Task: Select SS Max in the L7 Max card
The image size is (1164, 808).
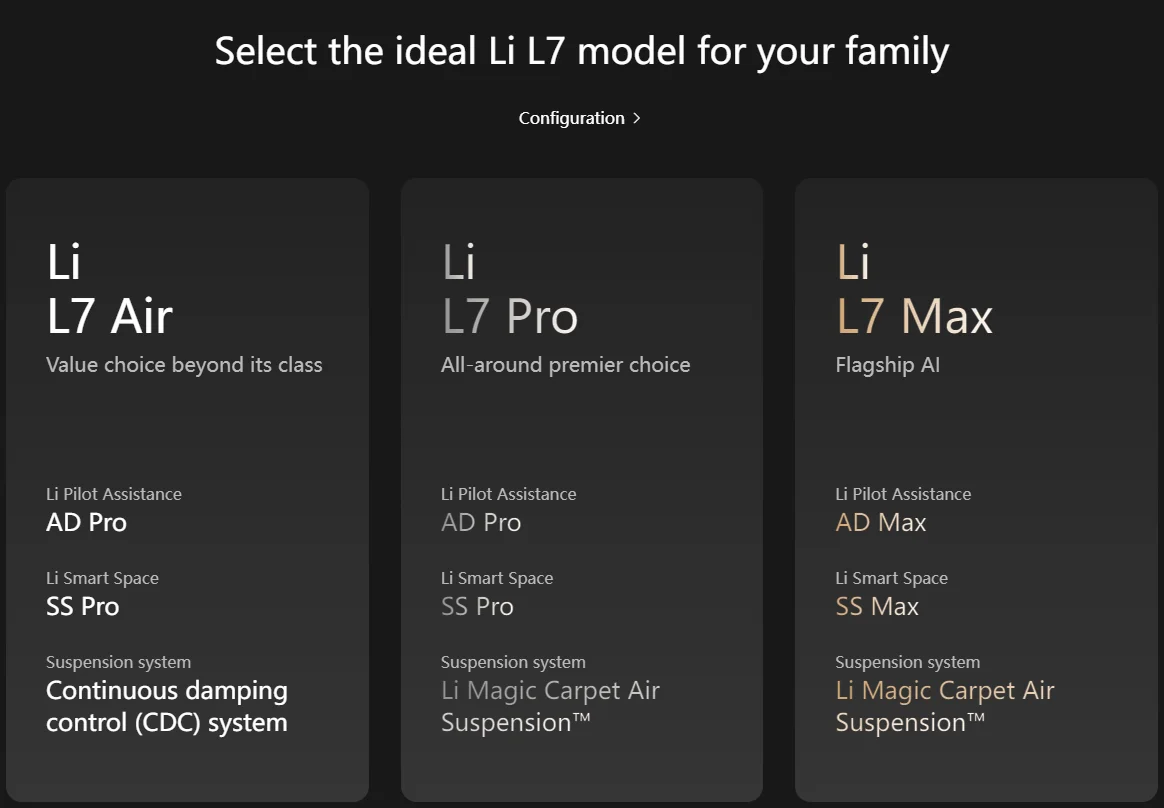Action: (x=877, y=606)
